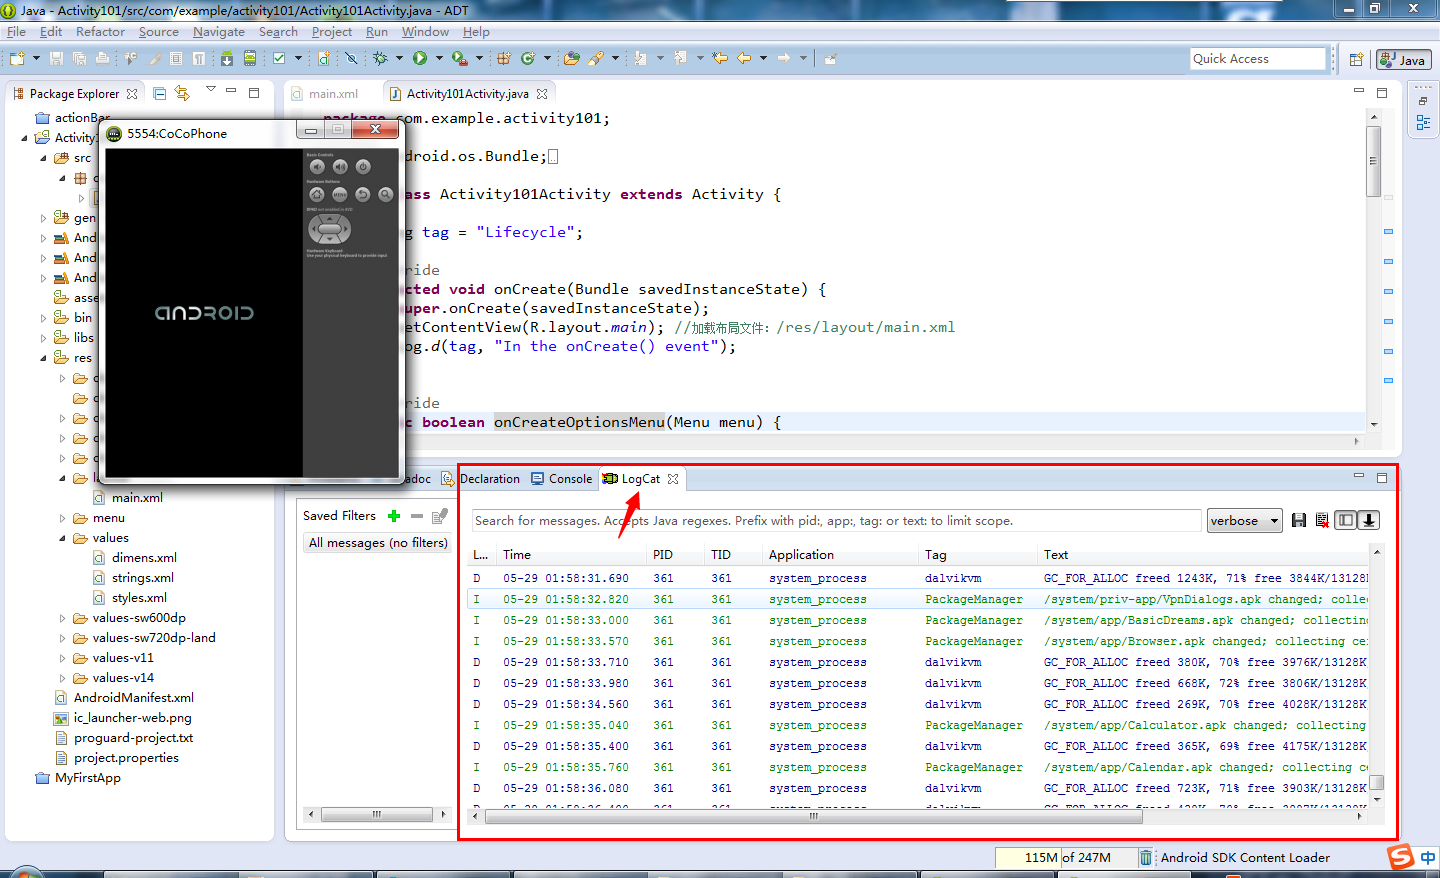The height and width of the screenshot is (878, 1440).
Task: Click the LogCat horizontal scrollbar
Action: pos(813,816)
